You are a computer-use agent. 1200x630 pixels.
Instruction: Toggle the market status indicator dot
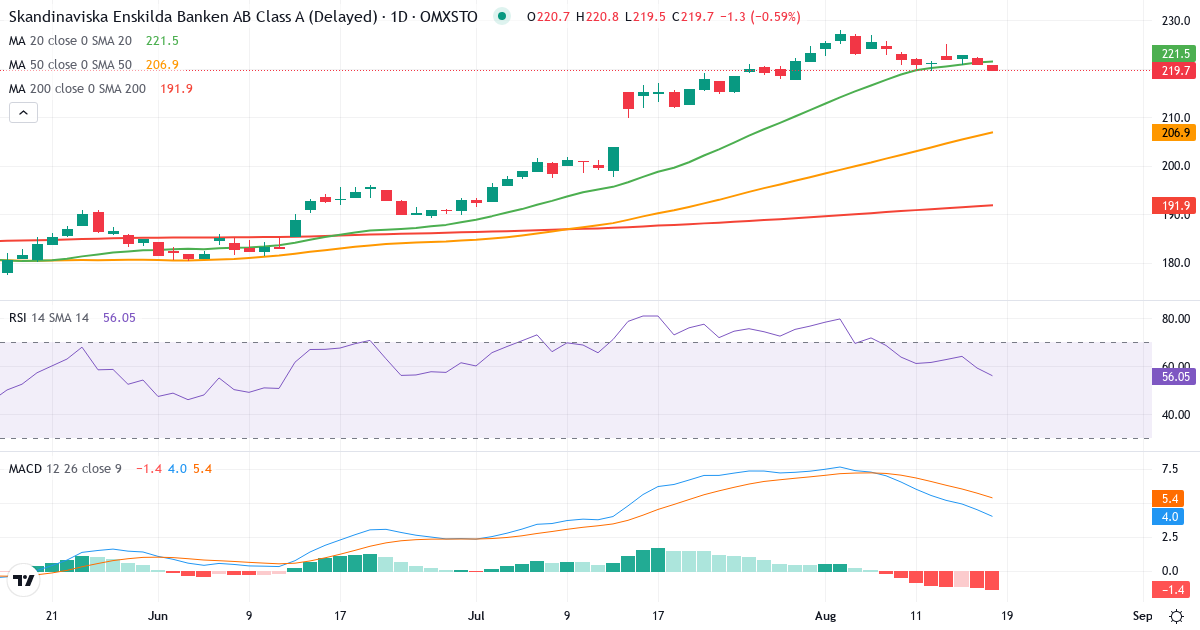pyautogui.click(x=502, y=16)
